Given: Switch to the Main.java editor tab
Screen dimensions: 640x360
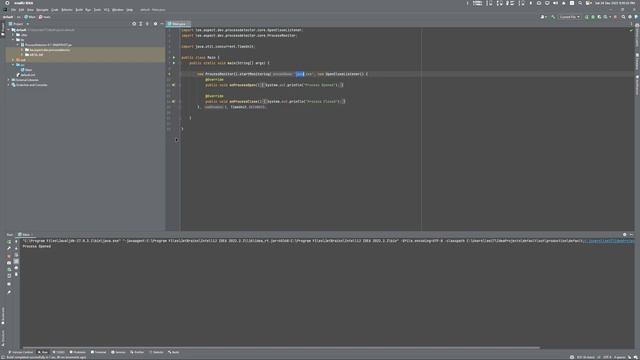Looking at the screenshot, I should click(x=178, y=24).
